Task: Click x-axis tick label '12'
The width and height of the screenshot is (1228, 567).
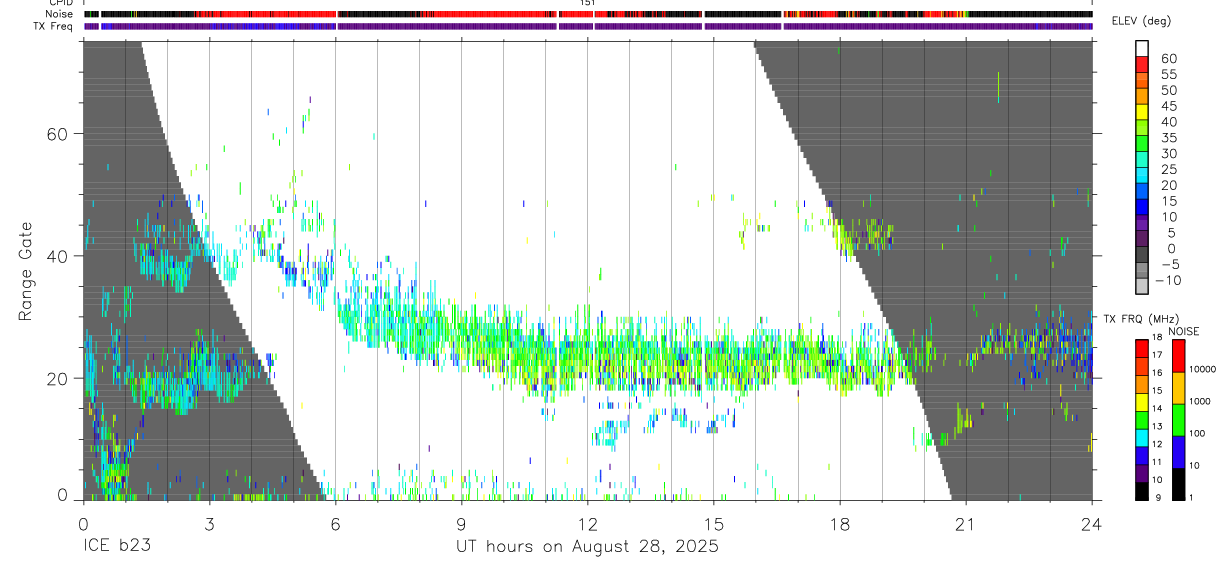Action: [588, 522]
